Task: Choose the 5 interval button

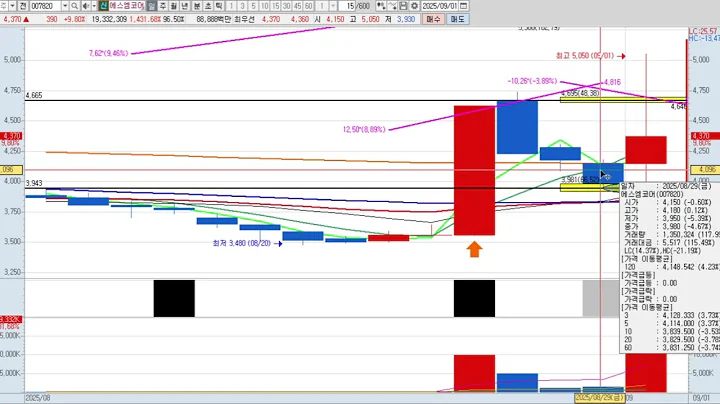Action: click(x=253, y=6)
